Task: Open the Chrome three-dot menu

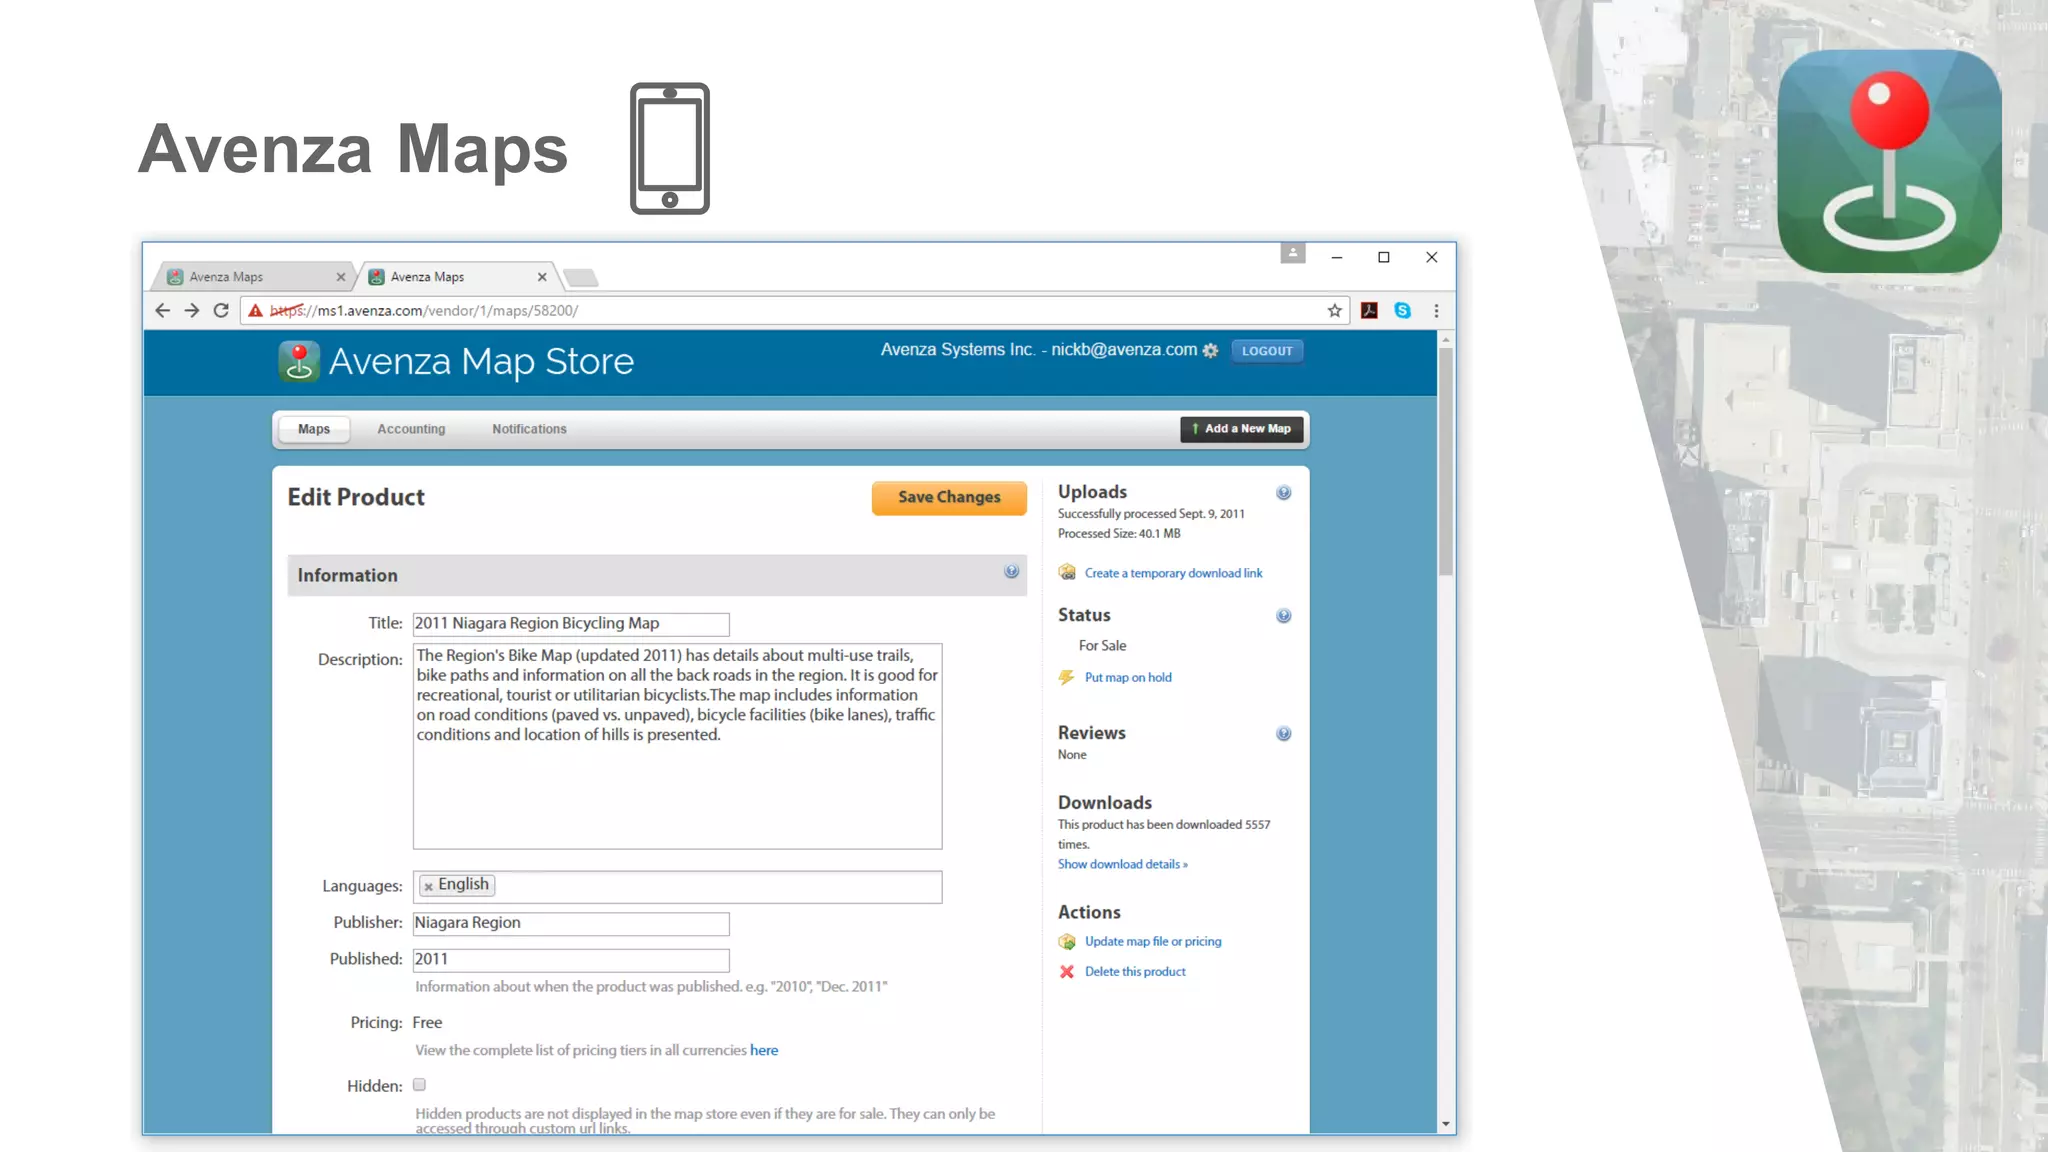Action: 1436,311
